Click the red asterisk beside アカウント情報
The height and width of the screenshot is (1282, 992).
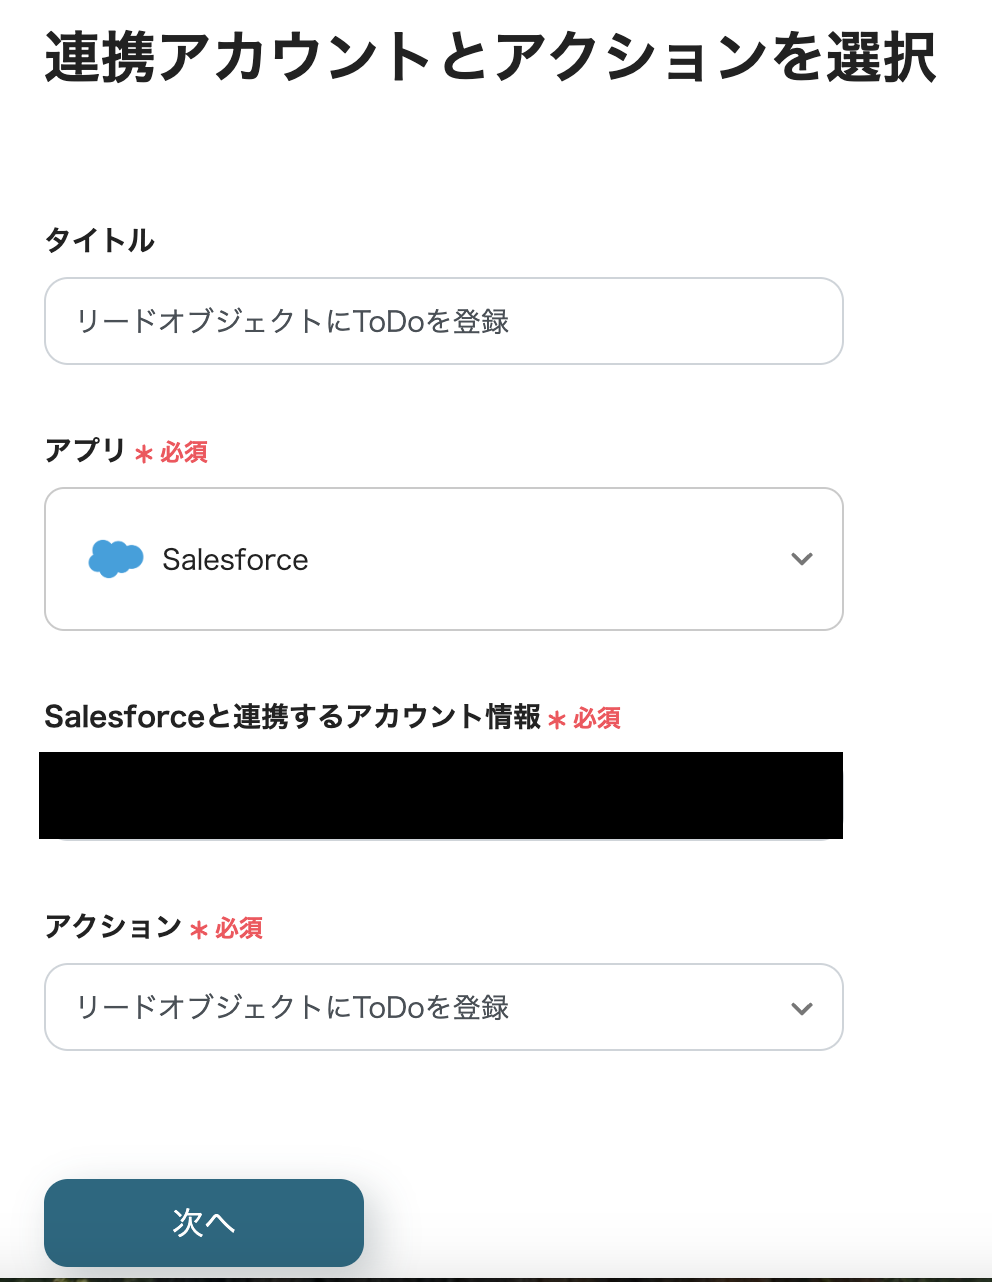pos(557,720)
